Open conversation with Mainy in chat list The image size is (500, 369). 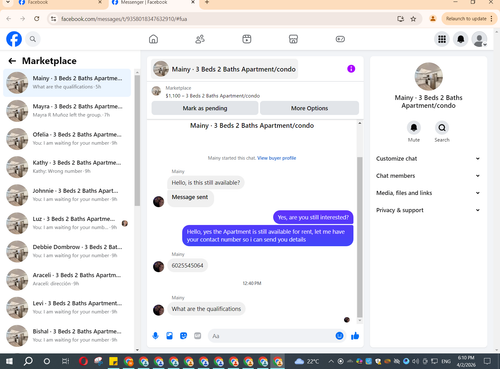67,82
